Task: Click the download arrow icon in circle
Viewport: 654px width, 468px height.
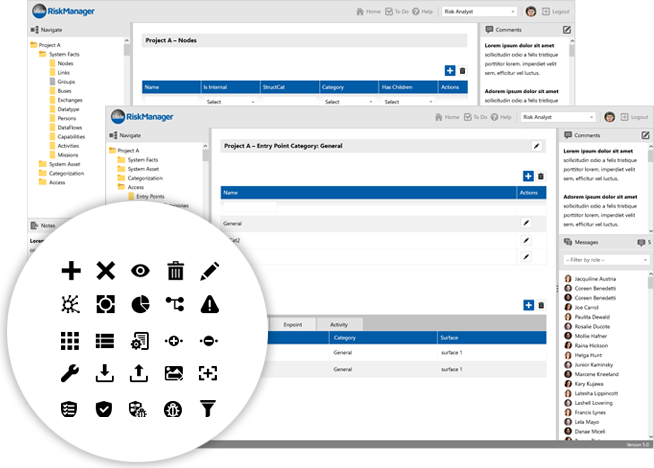Action: [x=104, y=373]
